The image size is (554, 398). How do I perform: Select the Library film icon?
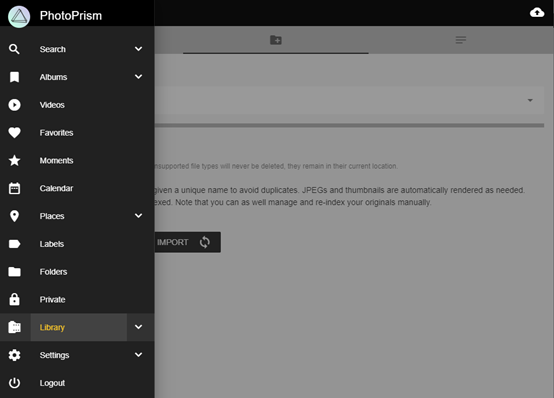tap(14, 327)
